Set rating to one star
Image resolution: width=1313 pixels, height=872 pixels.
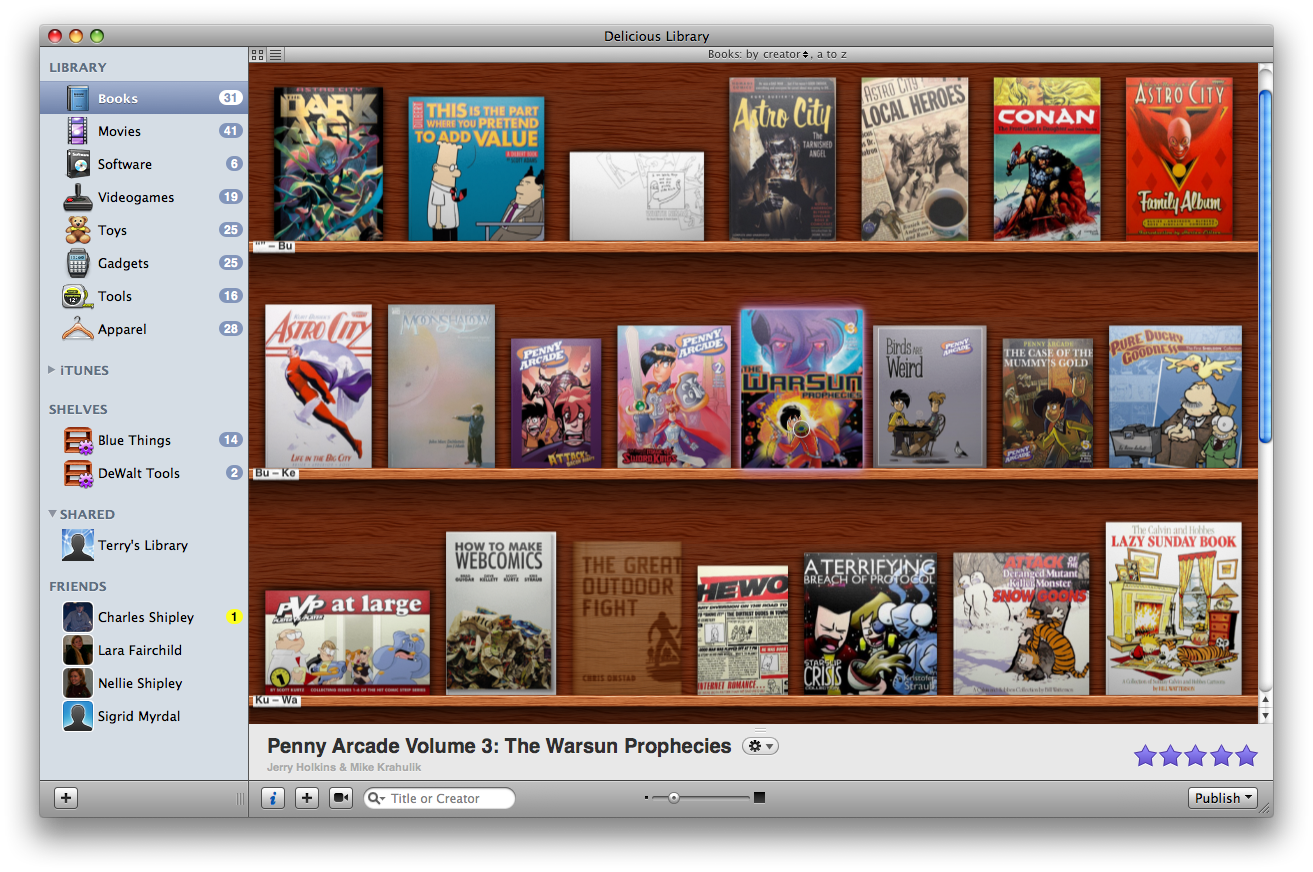[x=1146, y=756]
